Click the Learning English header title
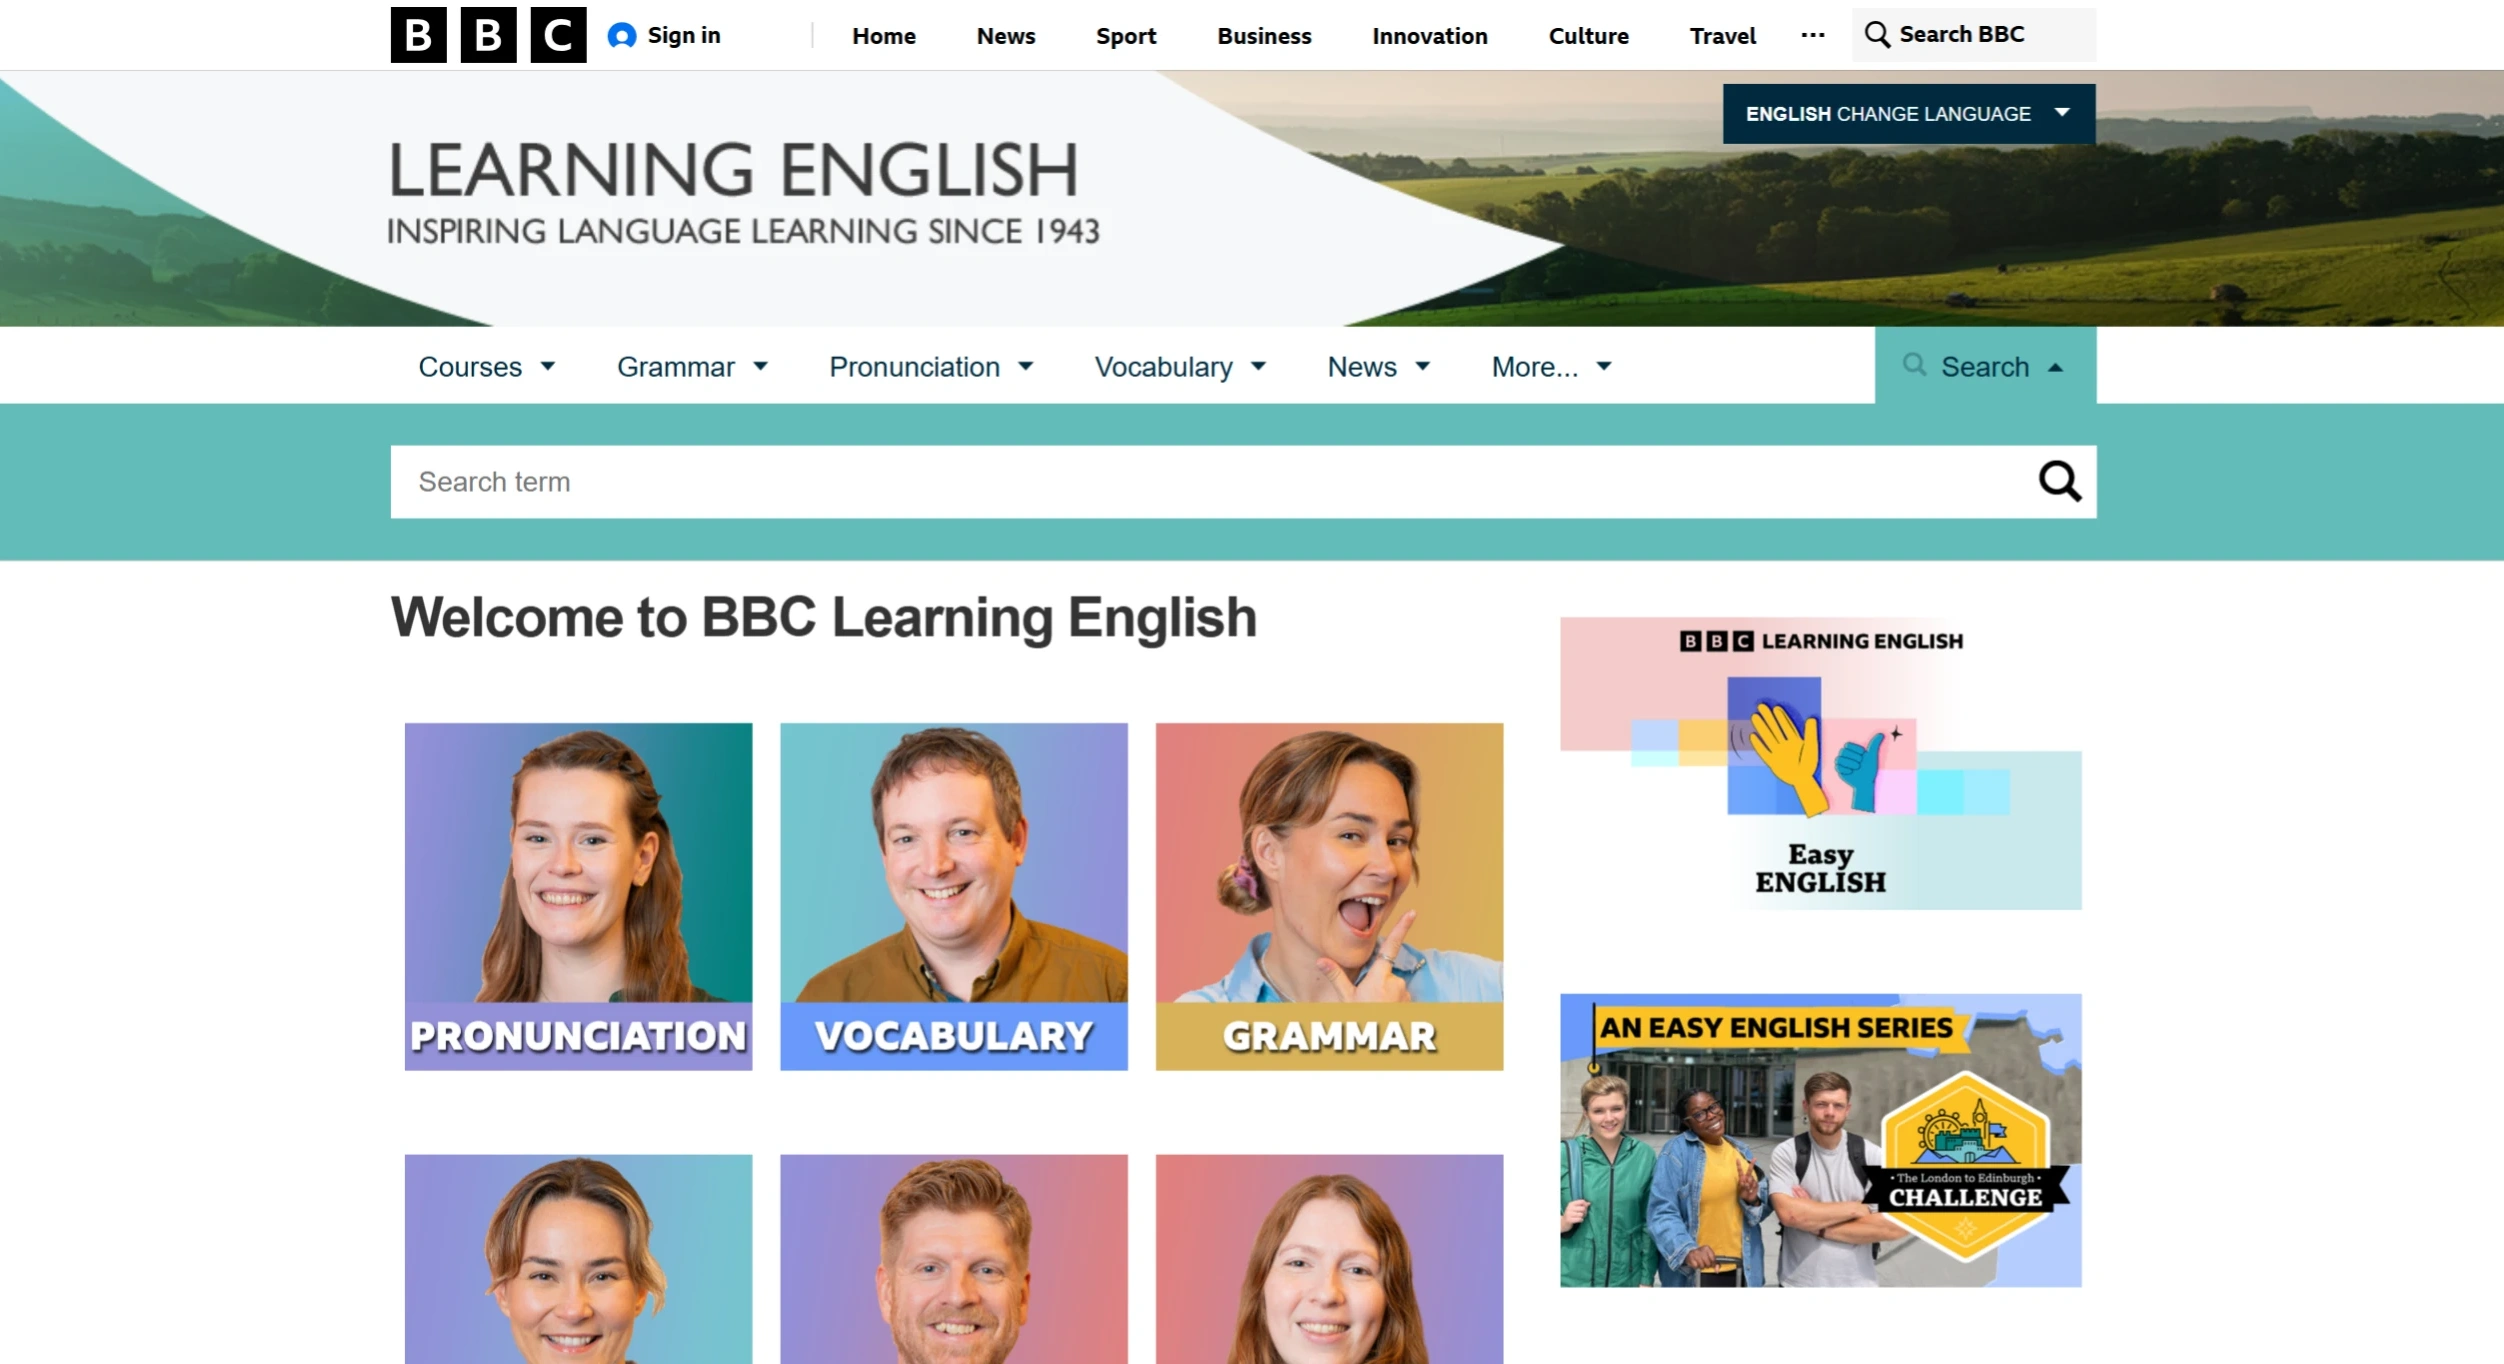The image size is (2504, 1364). pos(733,169)
